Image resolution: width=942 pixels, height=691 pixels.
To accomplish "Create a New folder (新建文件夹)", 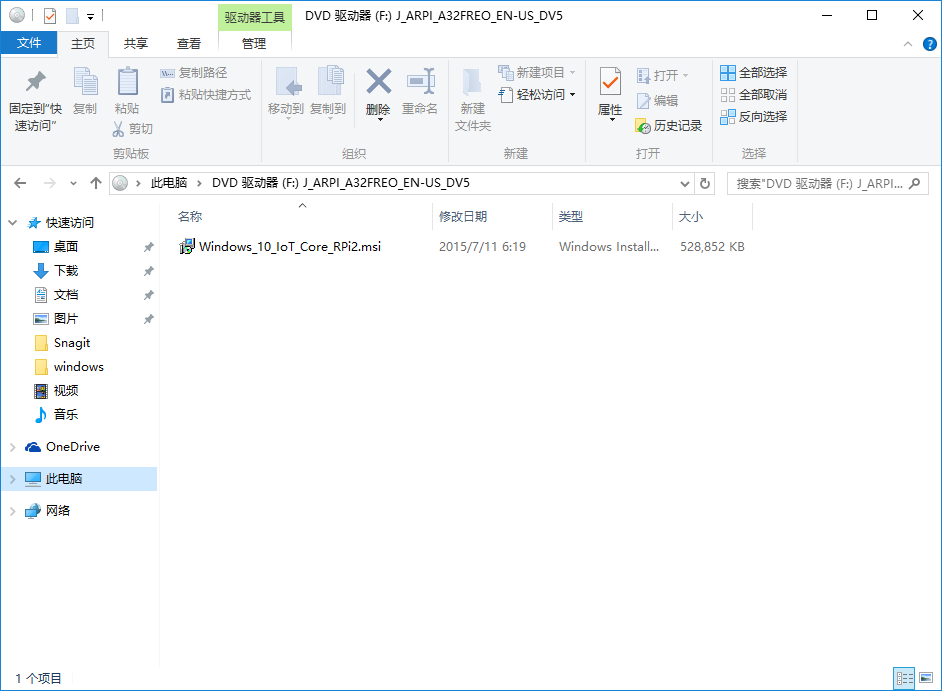I will [x=473, y=100].
